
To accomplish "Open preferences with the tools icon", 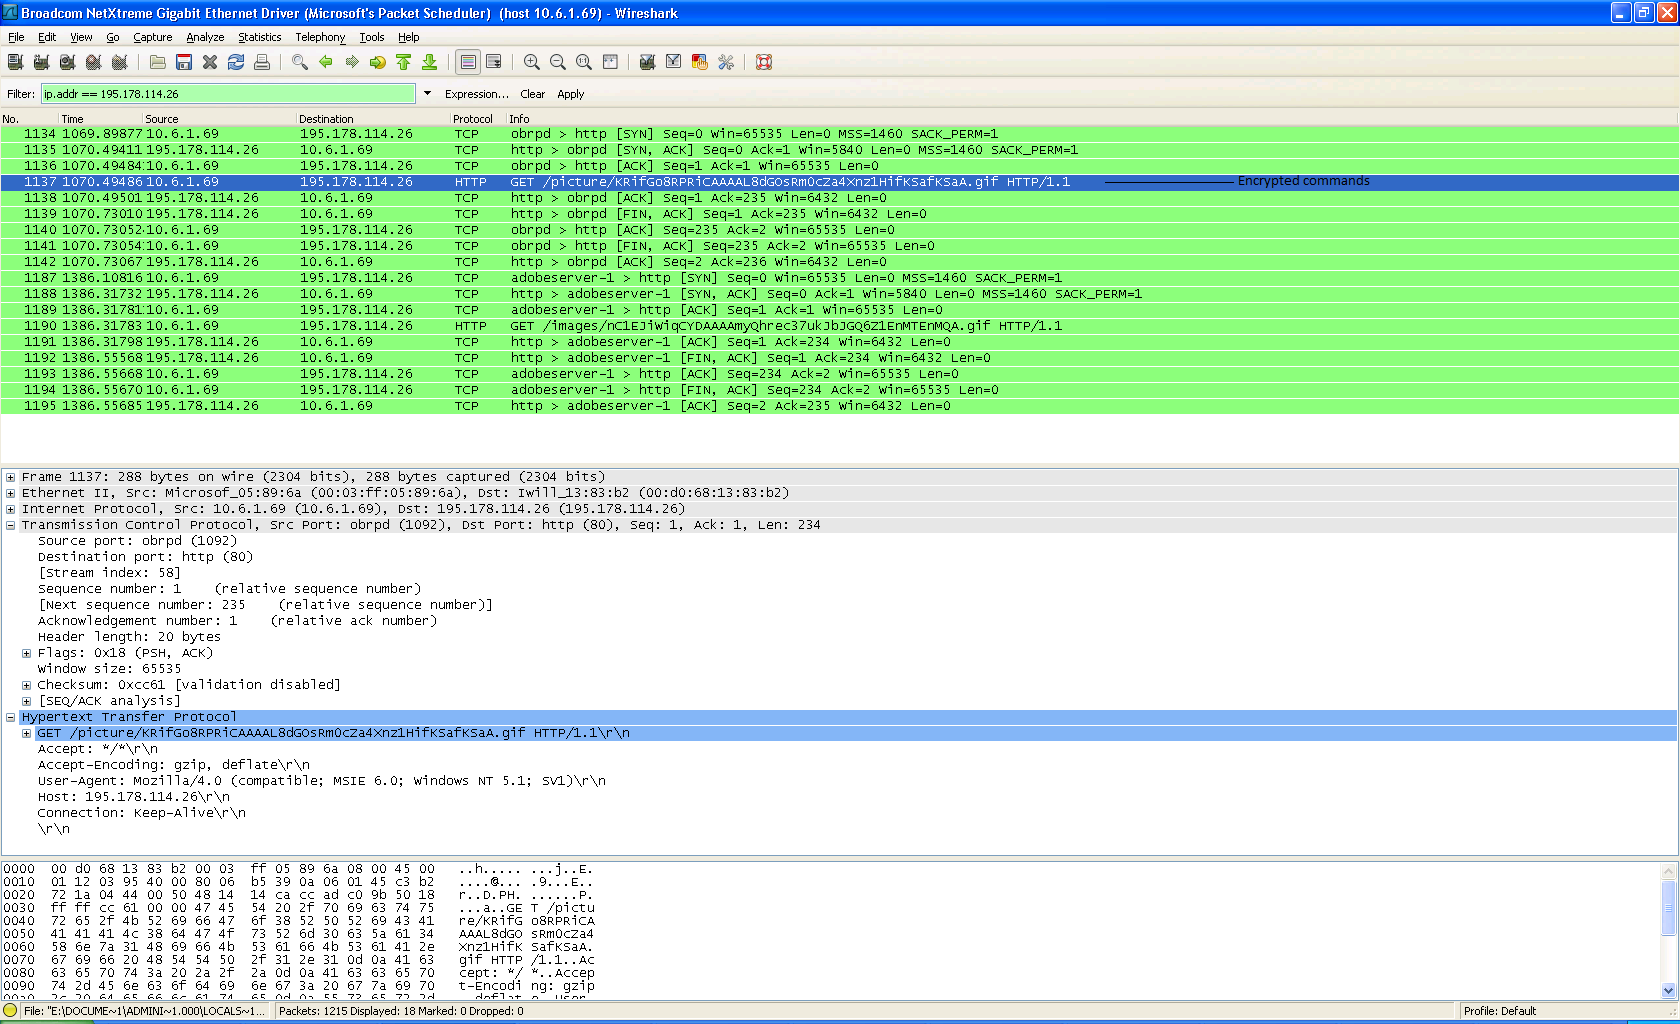I will (x=726, y=62).
